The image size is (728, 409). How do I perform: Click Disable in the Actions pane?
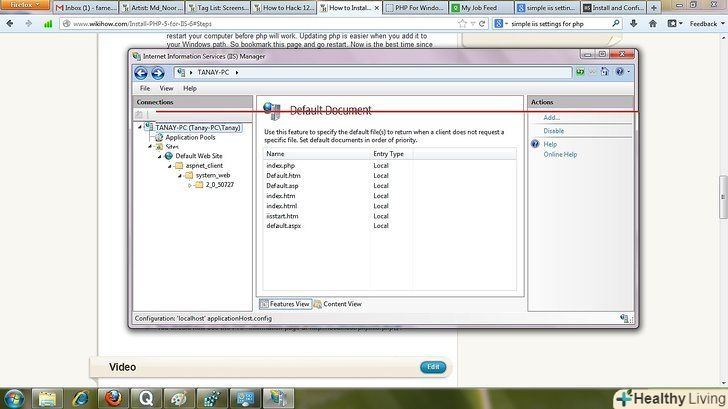point(553,131)
